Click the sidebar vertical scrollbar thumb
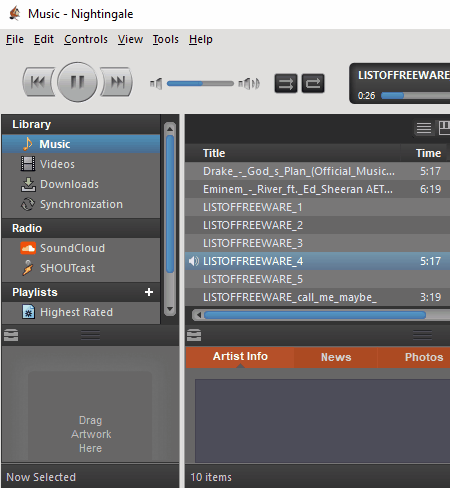The width and height of the screenshot is (450, 488). click(x=170, y=204)
